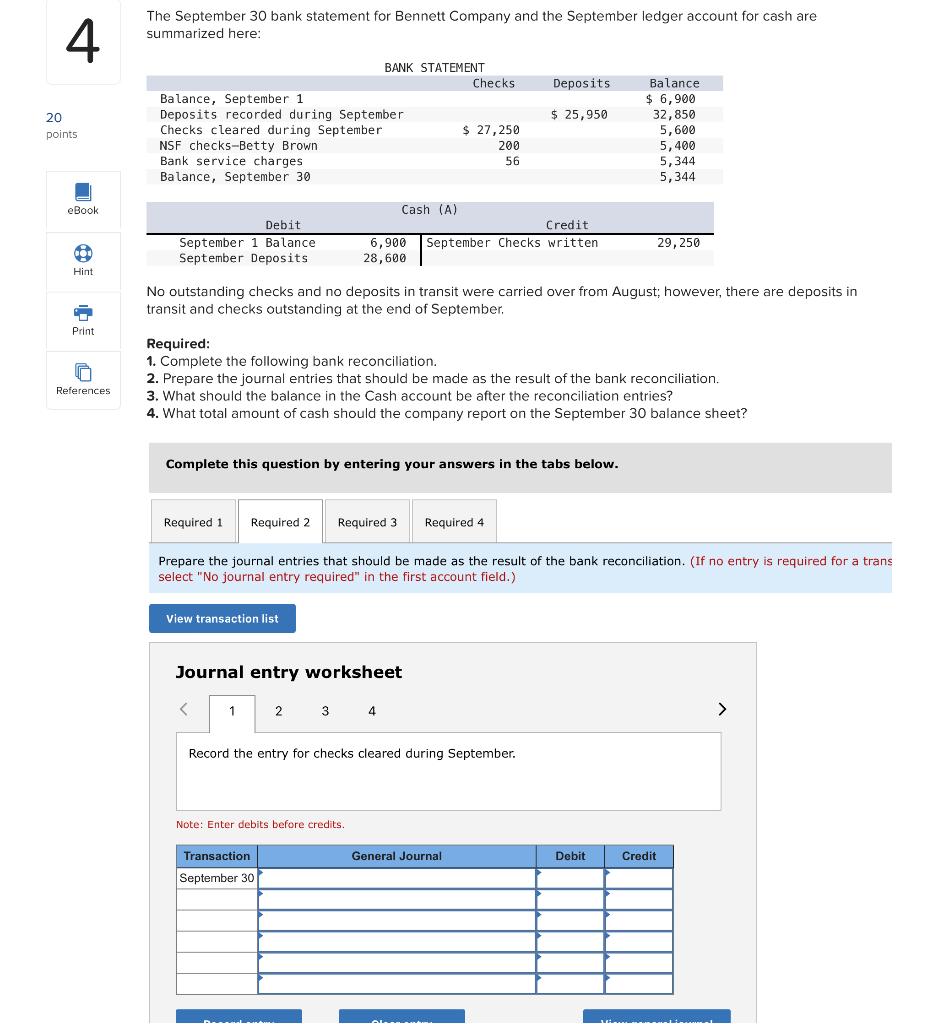Select journal entry page 2
This screenshot has width=933, height=1024.
click(x=278, y=711)
